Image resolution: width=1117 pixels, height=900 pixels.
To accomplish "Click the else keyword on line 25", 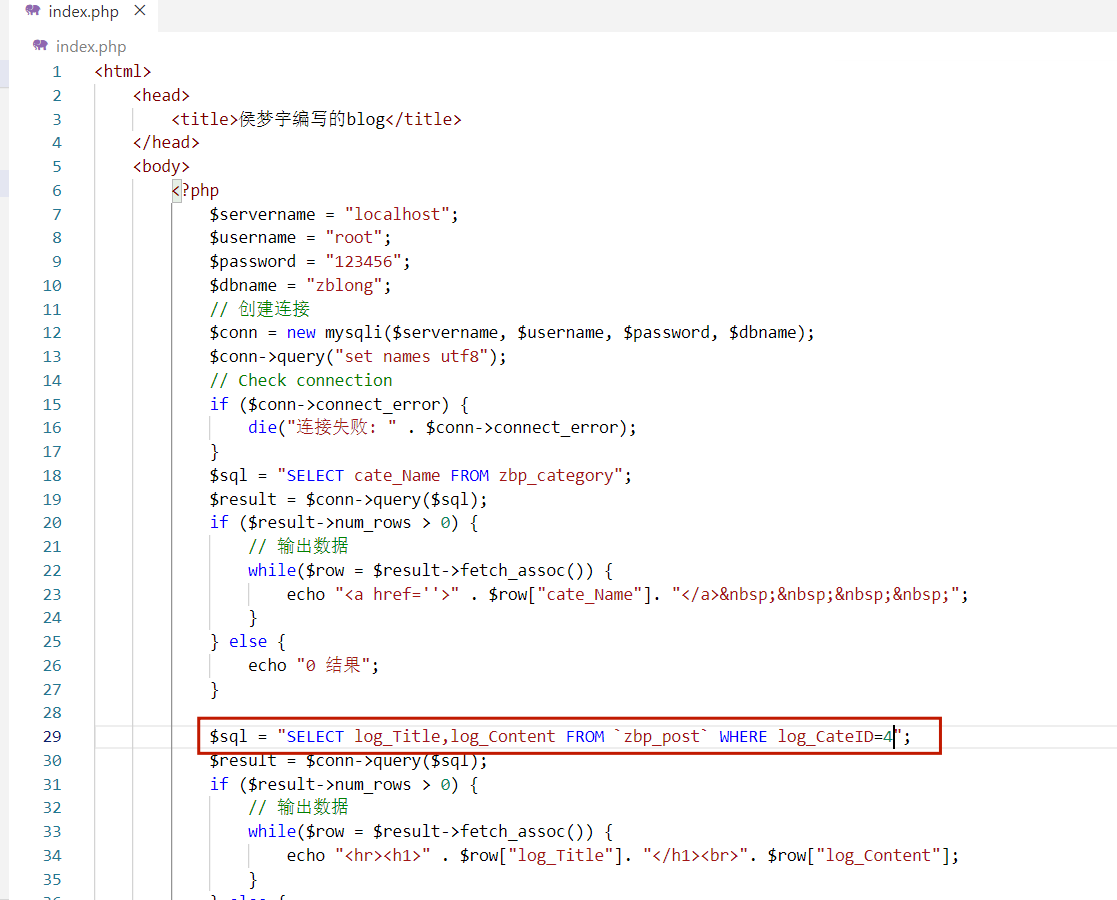I will 249,642.
